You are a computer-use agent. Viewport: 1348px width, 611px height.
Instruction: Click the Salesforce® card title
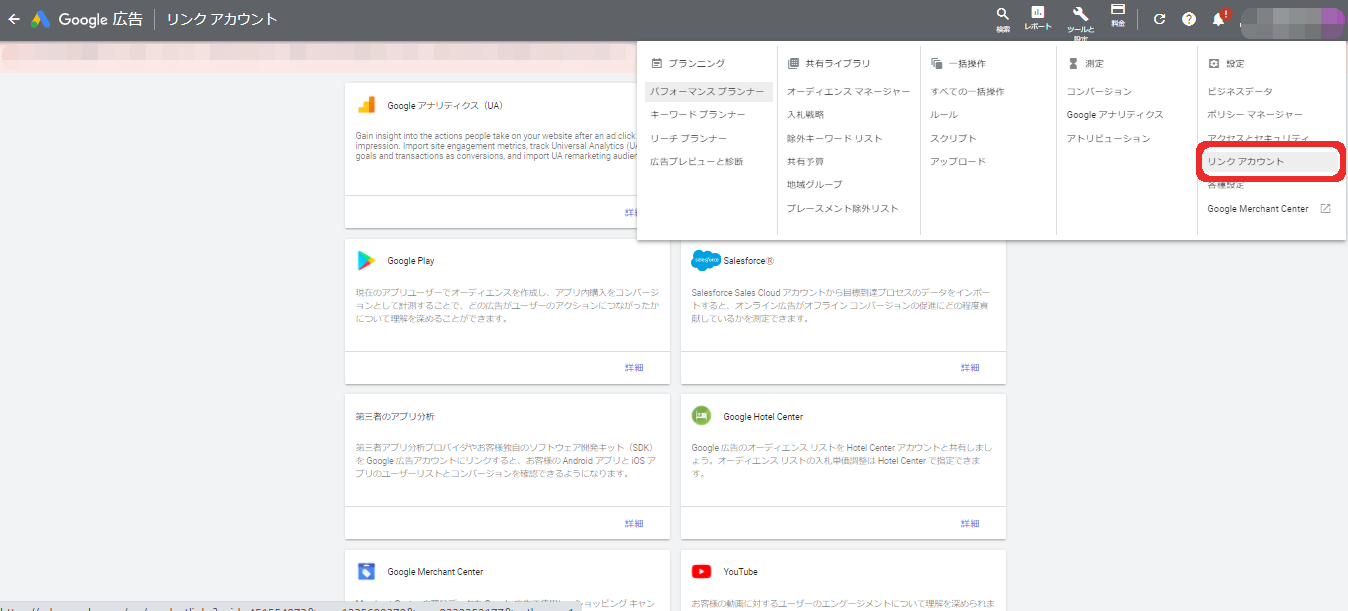point(750,260)
